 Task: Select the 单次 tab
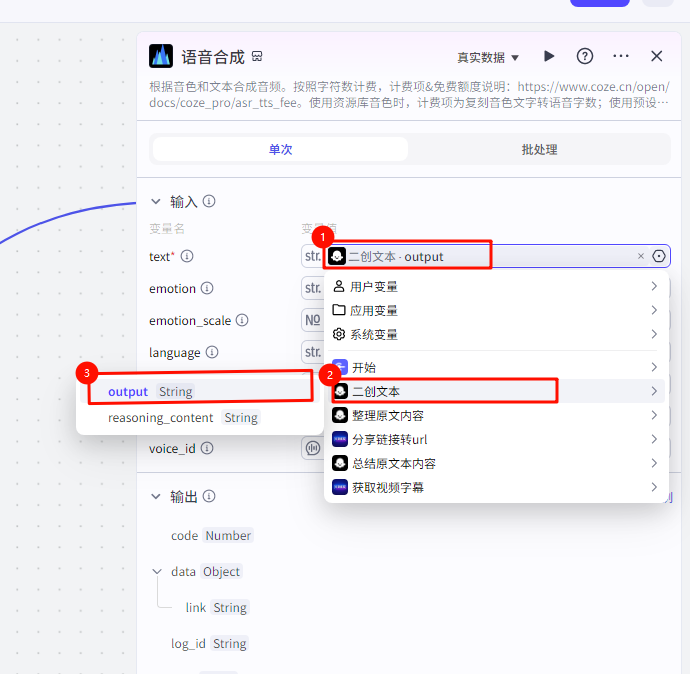tap(280, 150)
